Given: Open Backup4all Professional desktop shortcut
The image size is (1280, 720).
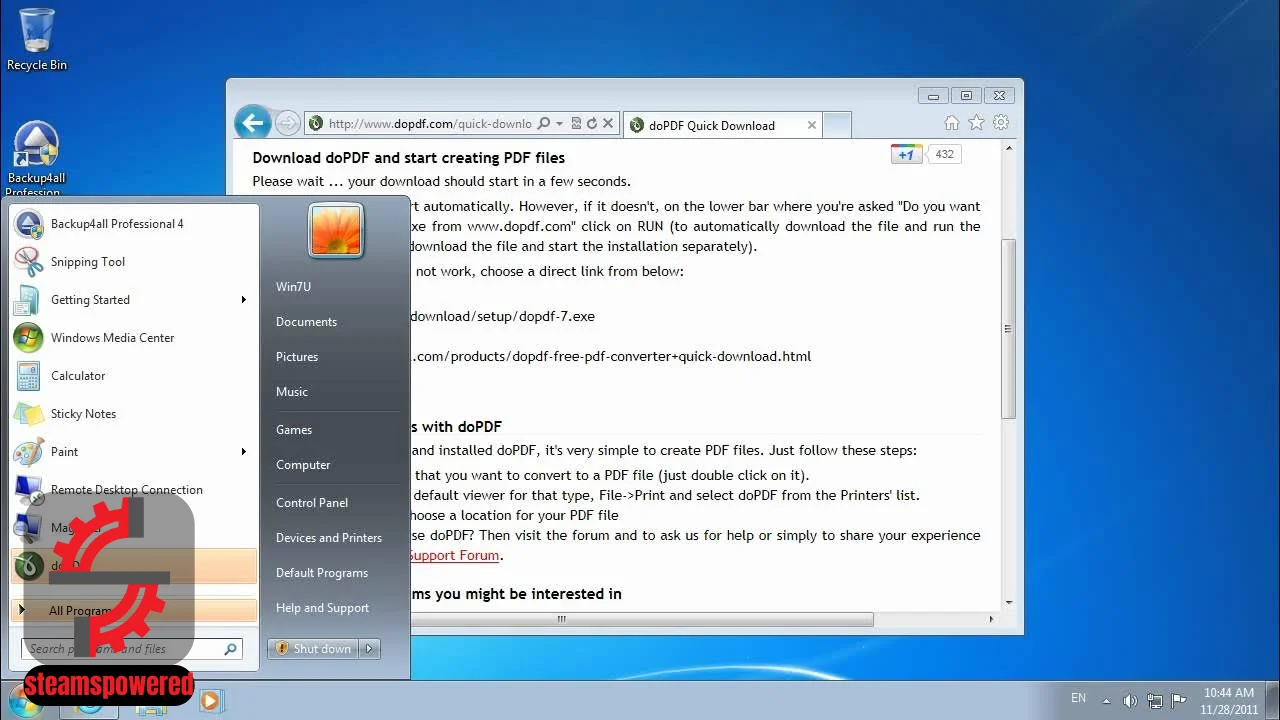Looking at the screenshot, I should click(36, 160).
